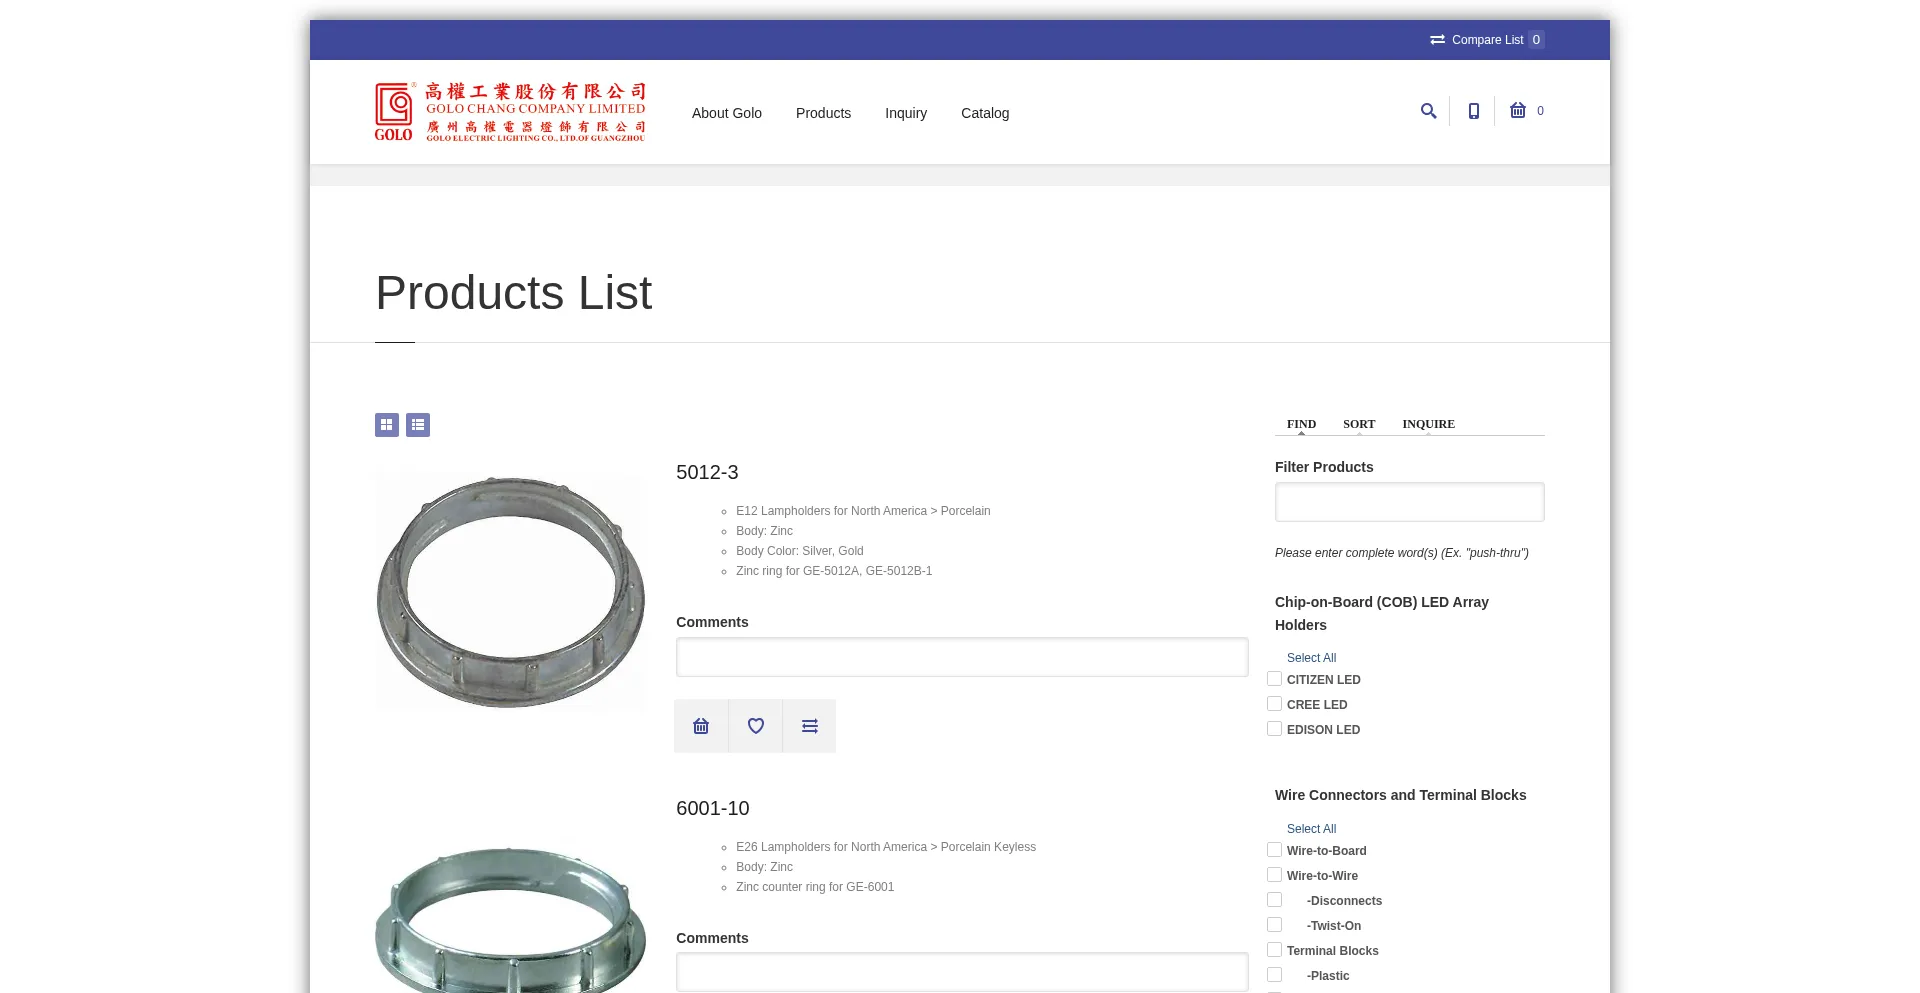This screenshot has height=993, width=1920.
Task: Go to the Inquiry menu item
Action: (x=906, y=113)
